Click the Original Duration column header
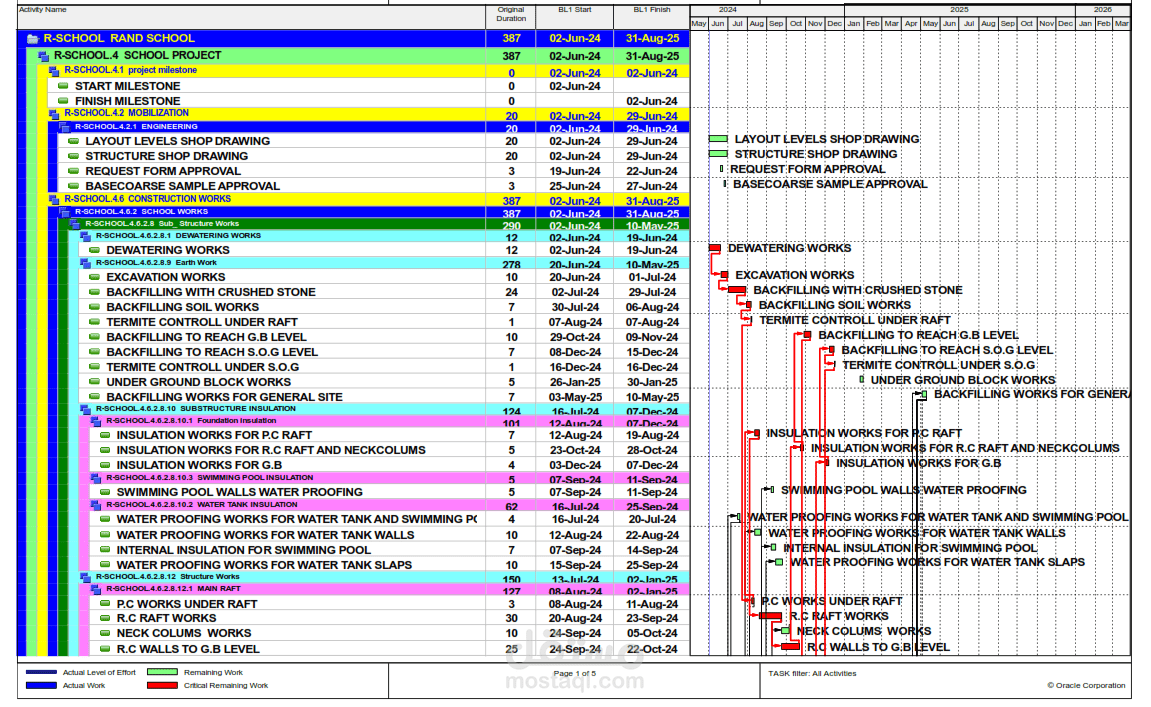The image size is (1151, 707). [511, 14]
